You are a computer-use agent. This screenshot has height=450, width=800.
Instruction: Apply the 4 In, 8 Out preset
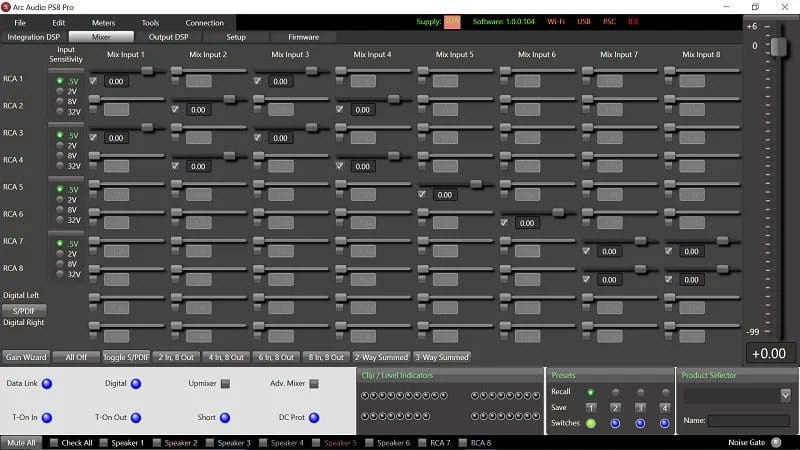(x=226, y=357)
